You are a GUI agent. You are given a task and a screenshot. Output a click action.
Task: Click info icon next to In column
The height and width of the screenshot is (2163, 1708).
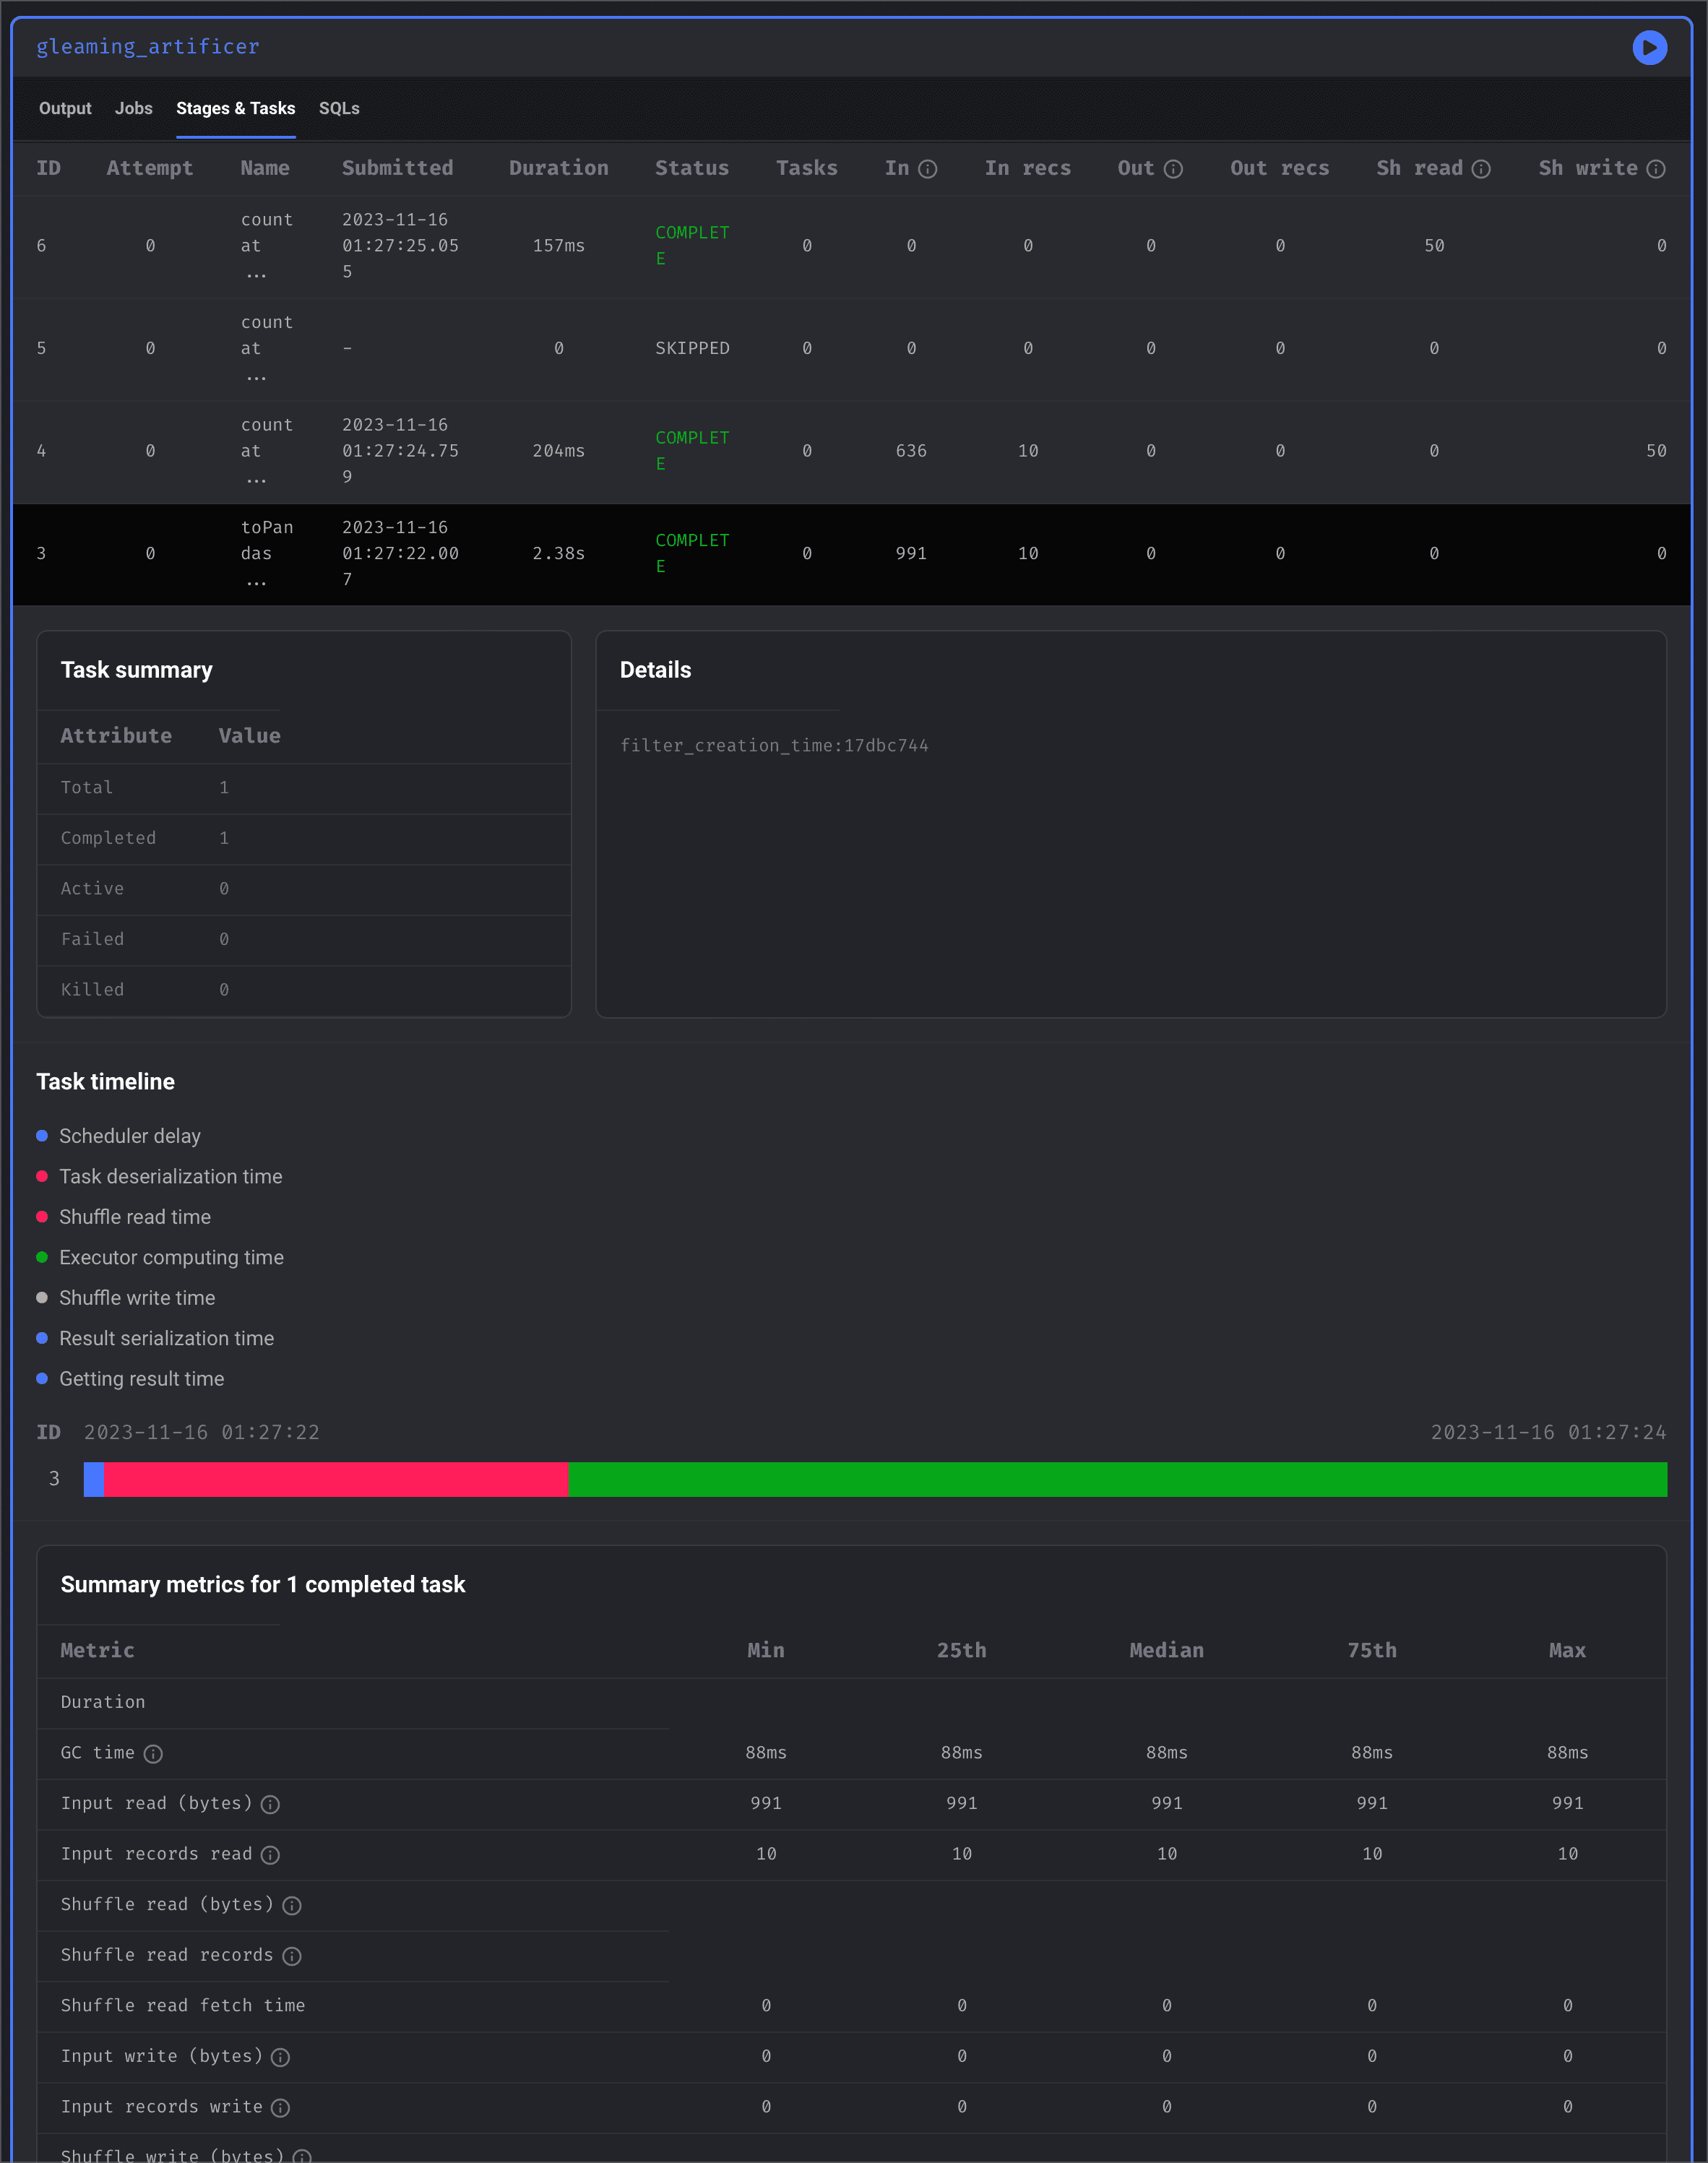pos(928,169)
